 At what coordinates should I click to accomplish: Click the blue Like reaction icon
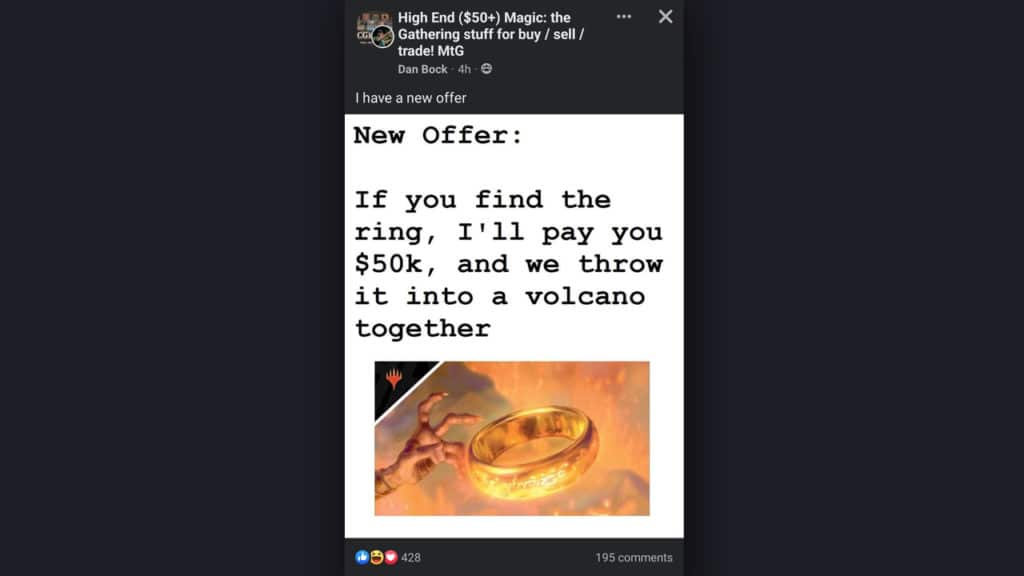coord(362,557)
